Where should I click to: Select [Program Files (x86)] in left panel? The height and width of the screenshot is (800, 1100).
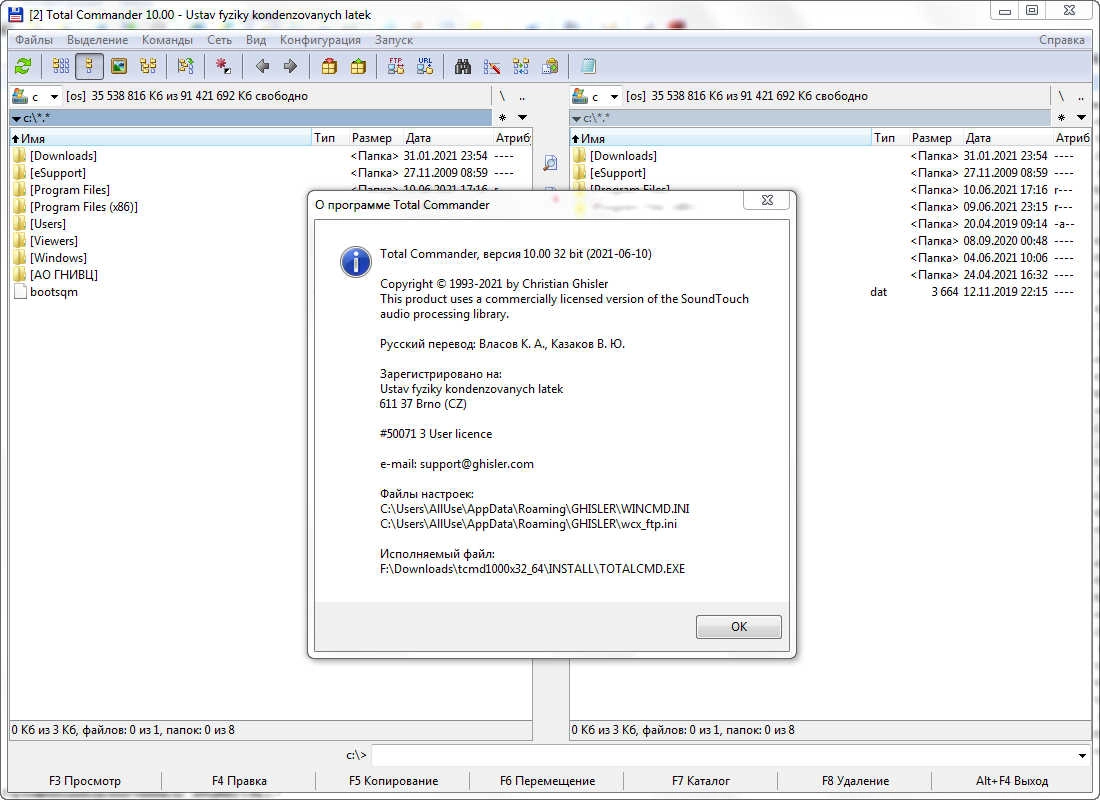point(83,207)
